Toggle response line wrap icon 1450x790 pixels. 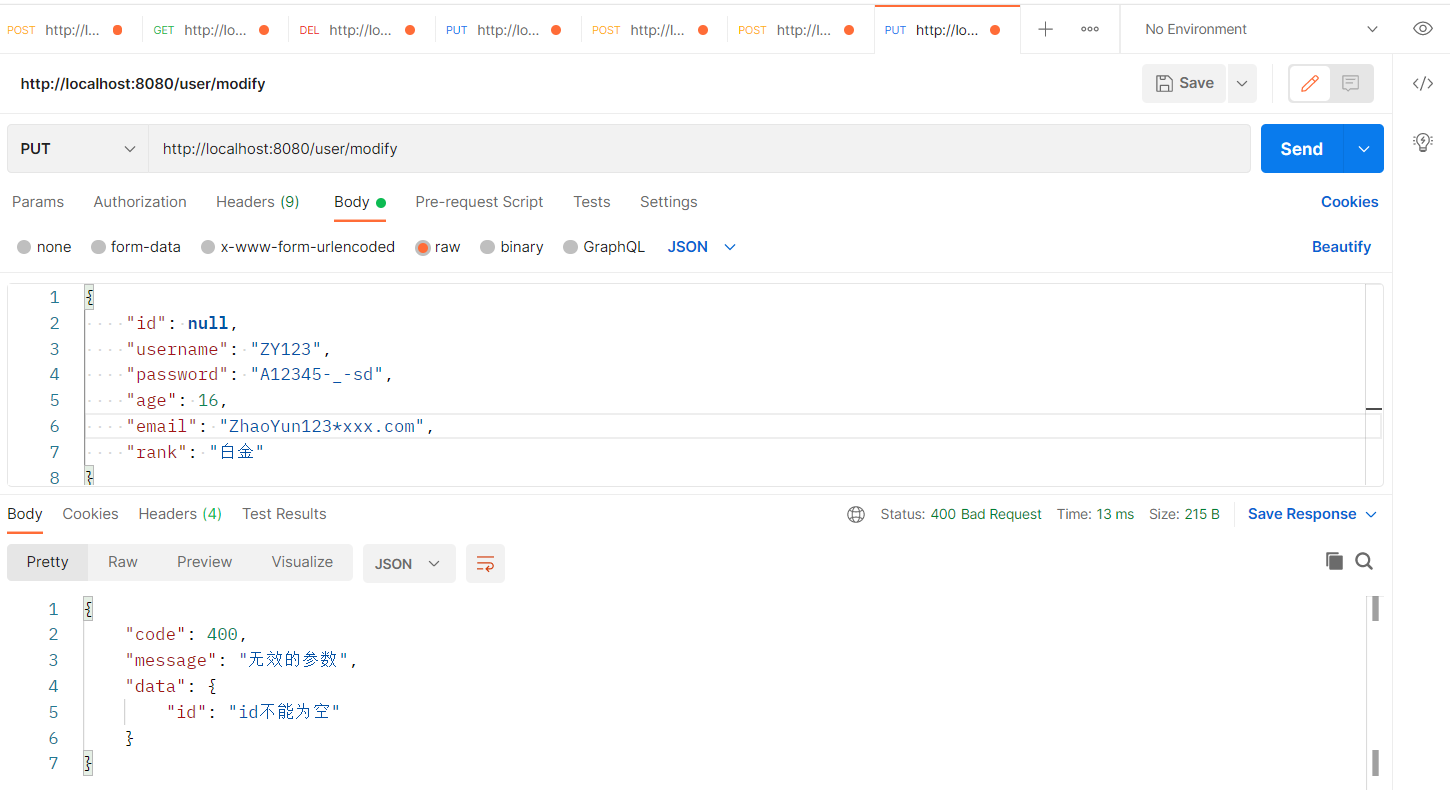pos(485,563)
